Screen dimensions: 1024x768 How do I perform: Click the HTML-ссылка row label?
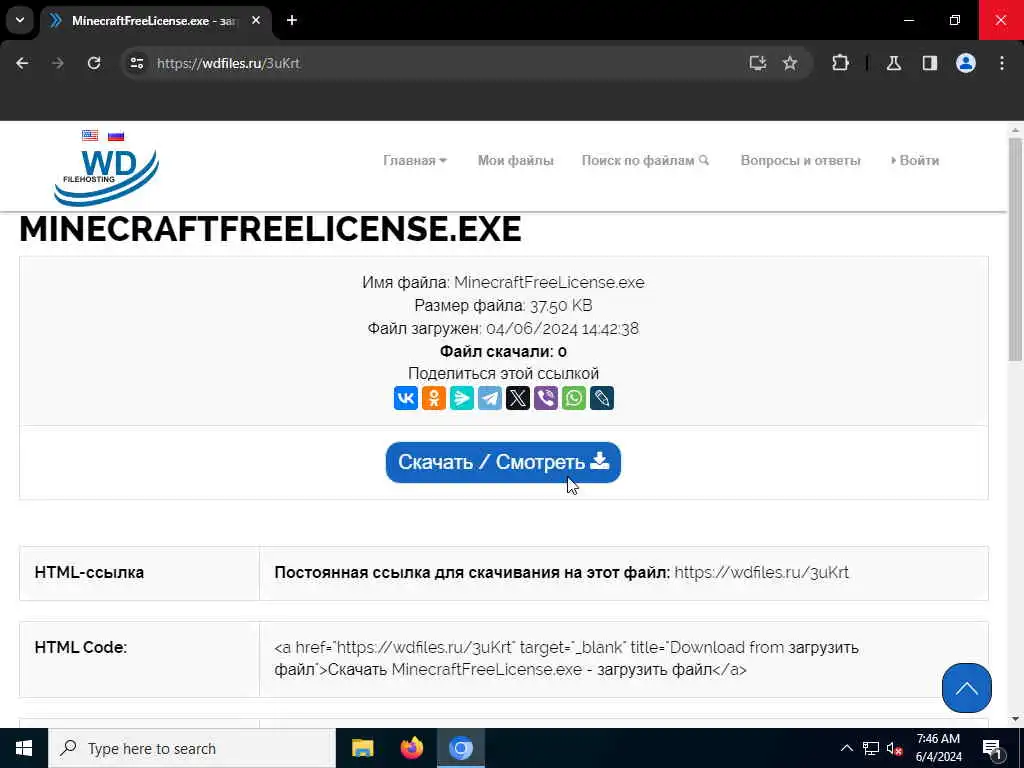(89, 572)
